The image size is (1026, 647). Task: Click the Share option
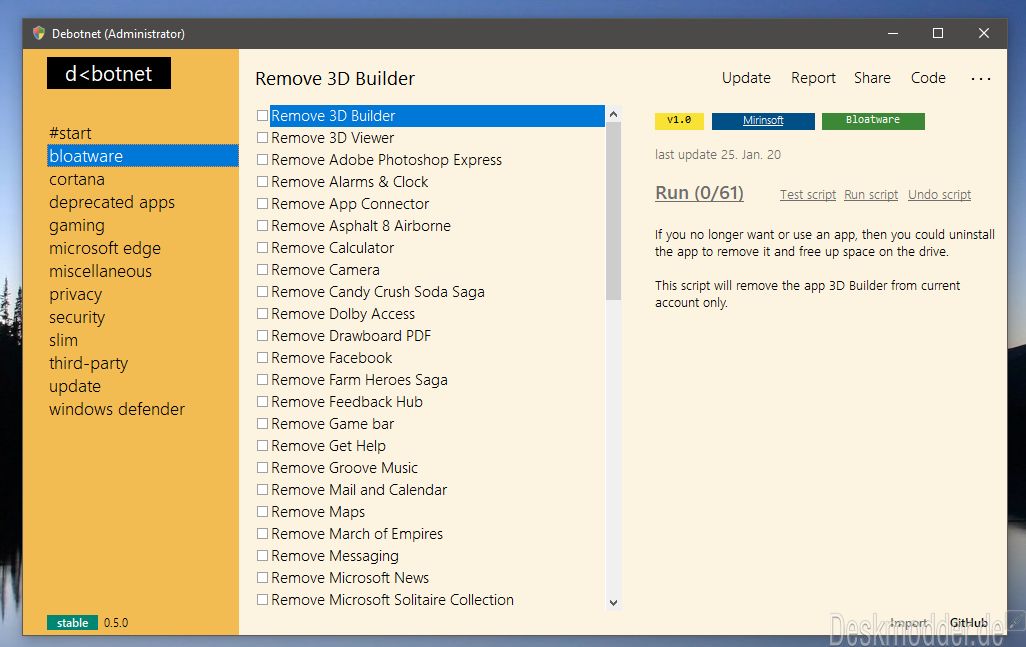(x=872, y=78)
